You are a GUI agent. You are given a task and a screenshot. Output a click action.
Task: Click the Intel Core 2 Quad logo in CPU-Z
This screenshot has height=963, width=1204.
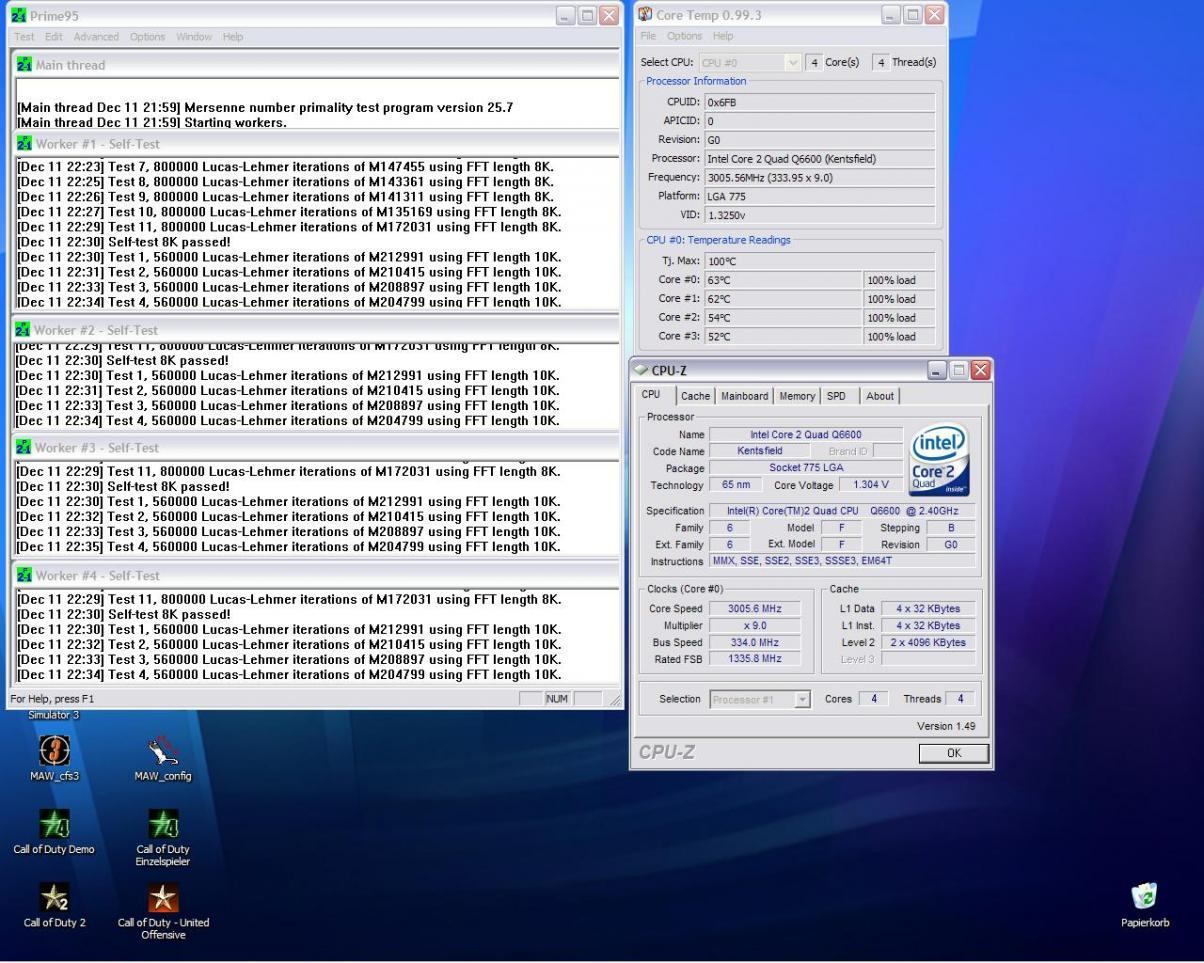pyautogui.click(x=939, y=461)
